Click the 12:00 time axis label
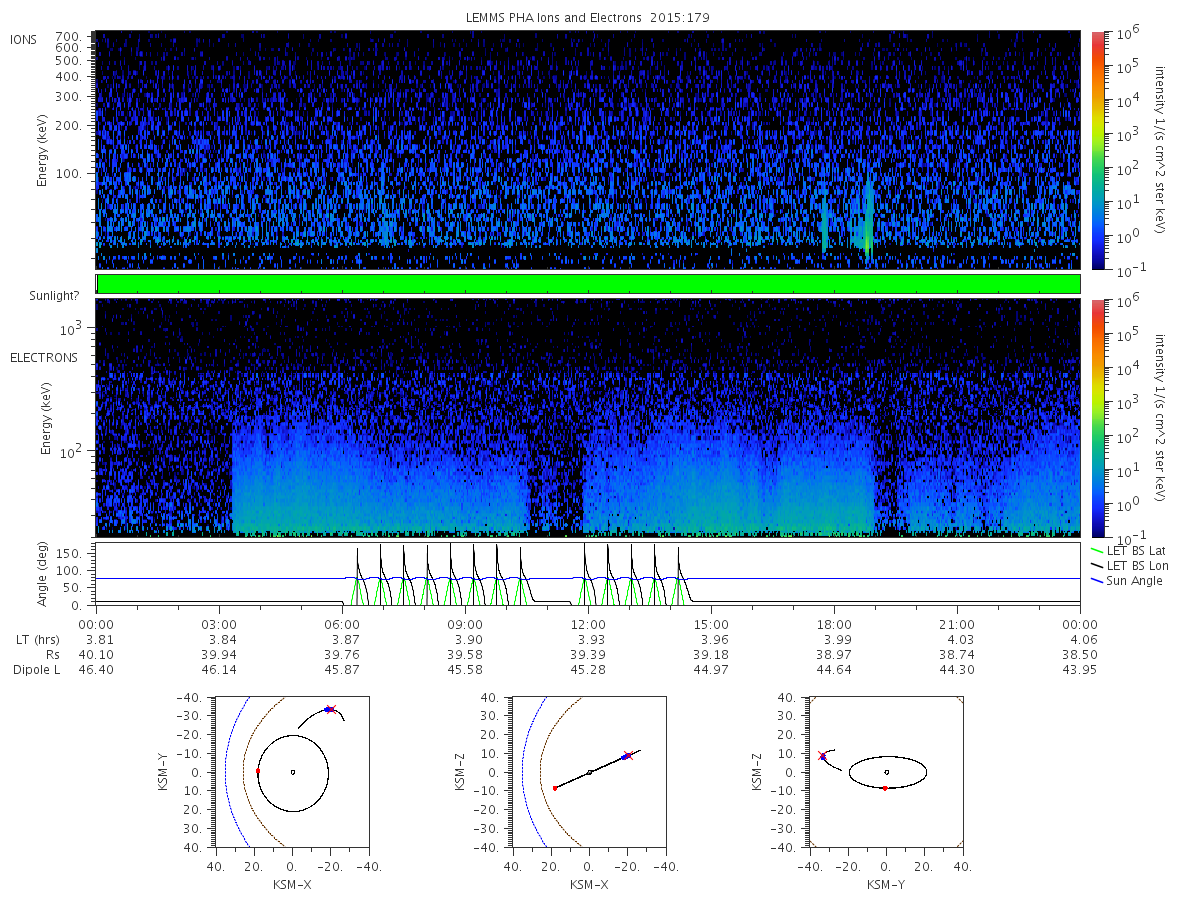Screen dimensions: 1200x900 [588, 624]
